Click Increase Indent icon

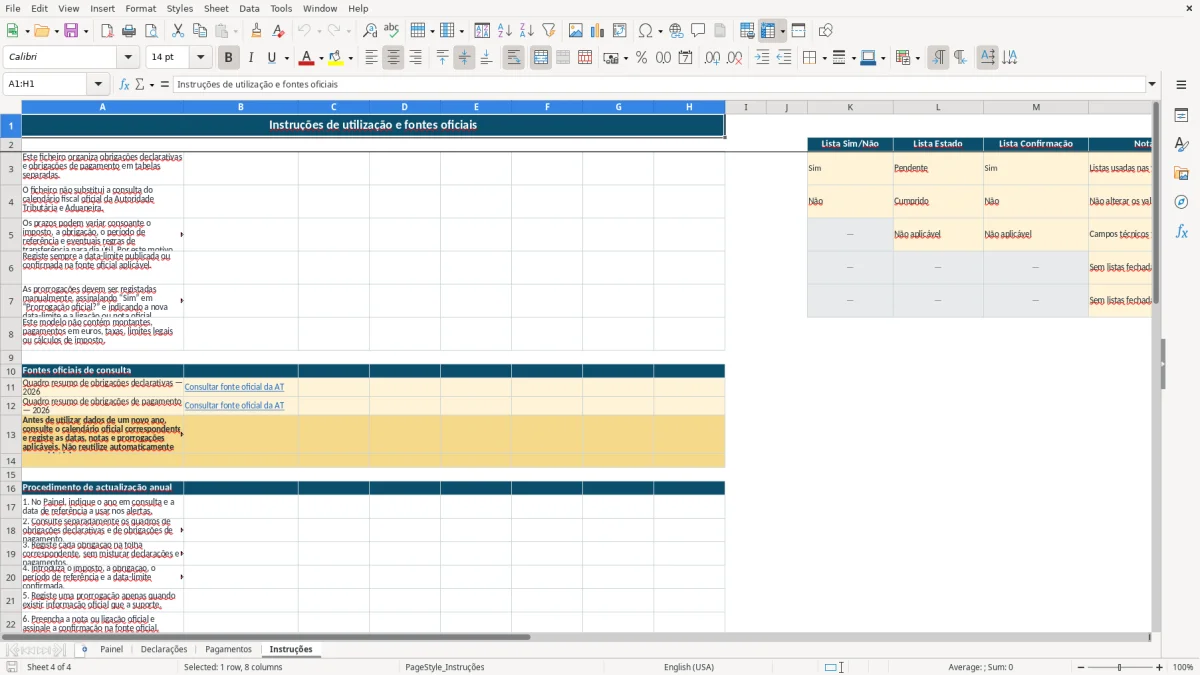[x=762, y=58]
